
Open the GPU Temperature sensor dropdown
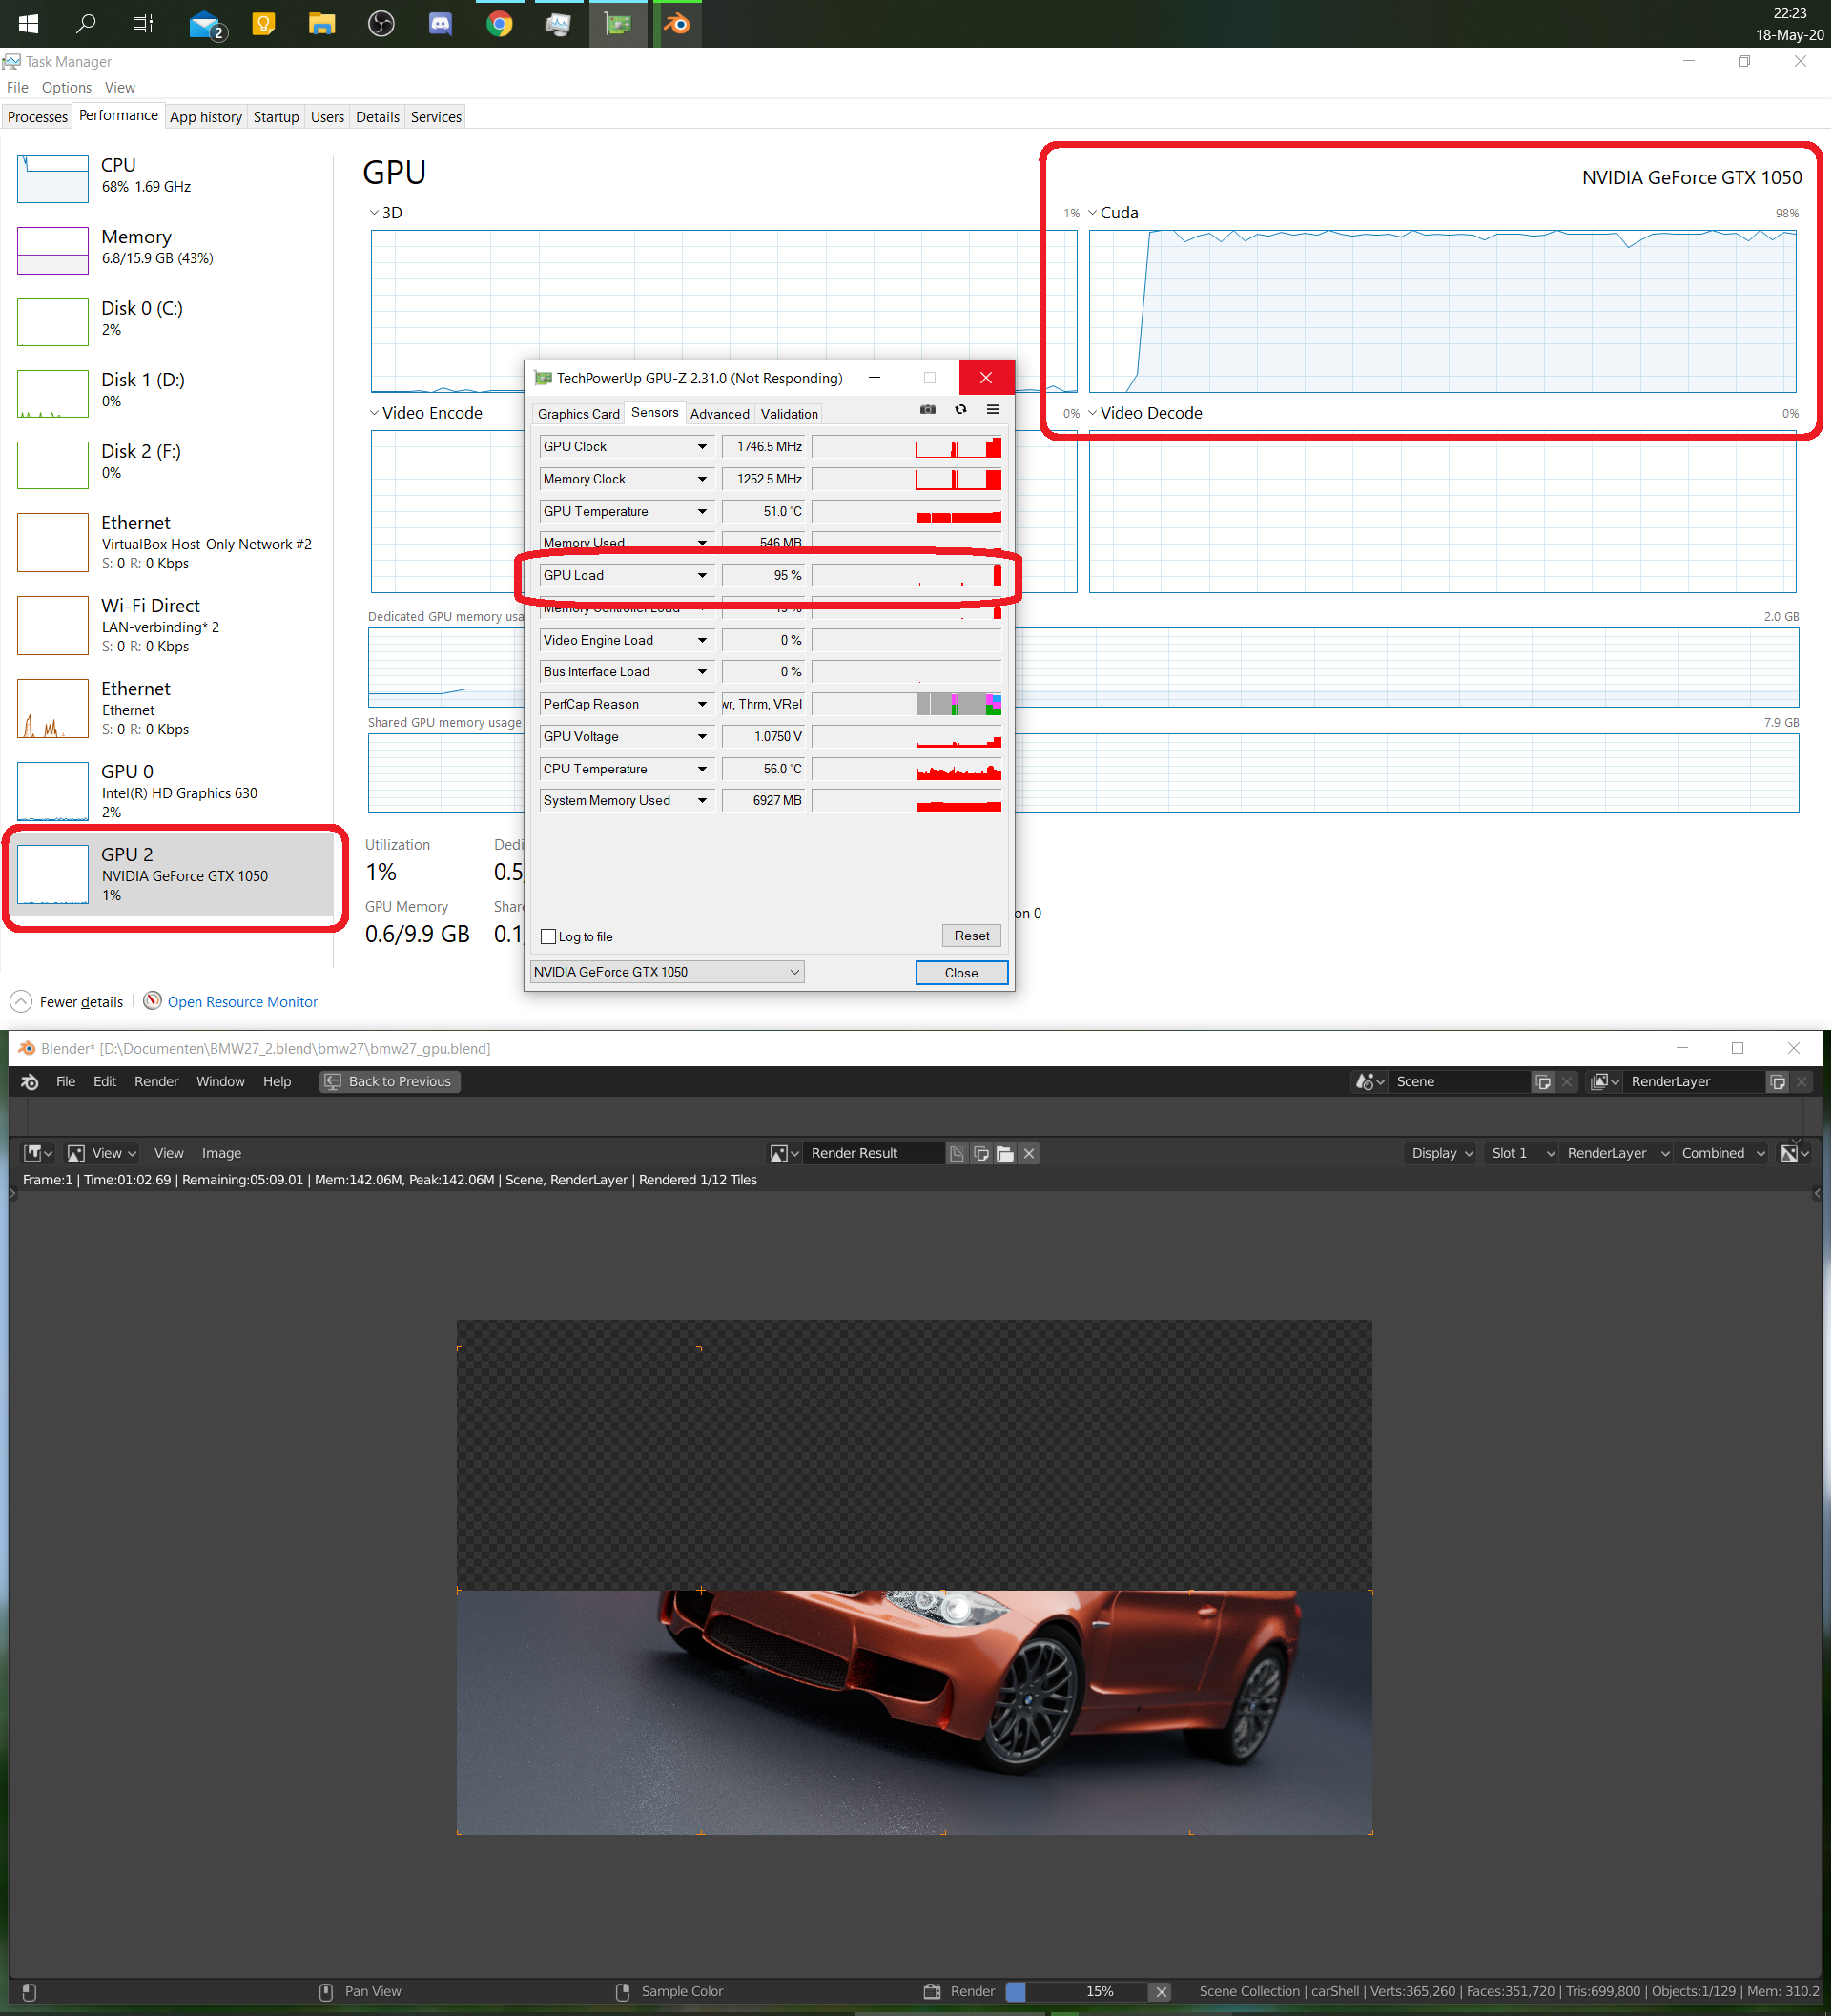click(x=703, y=513)
